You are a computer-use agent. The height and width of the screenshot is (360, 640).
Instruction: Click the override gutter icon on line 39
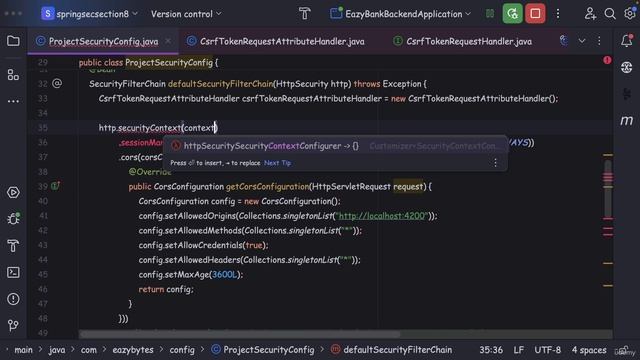[x=55, y=186]
